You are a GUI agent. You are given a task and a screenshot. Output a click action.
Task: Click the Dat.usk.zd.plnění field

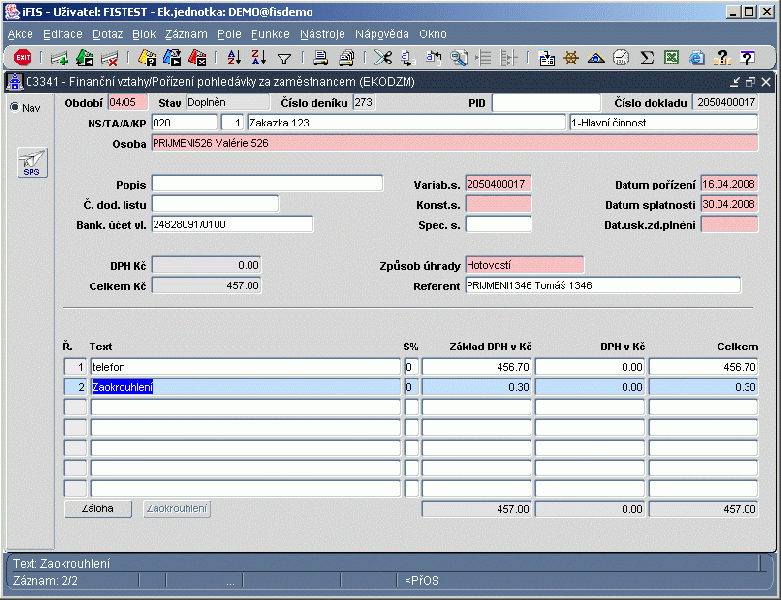(729, 224)
